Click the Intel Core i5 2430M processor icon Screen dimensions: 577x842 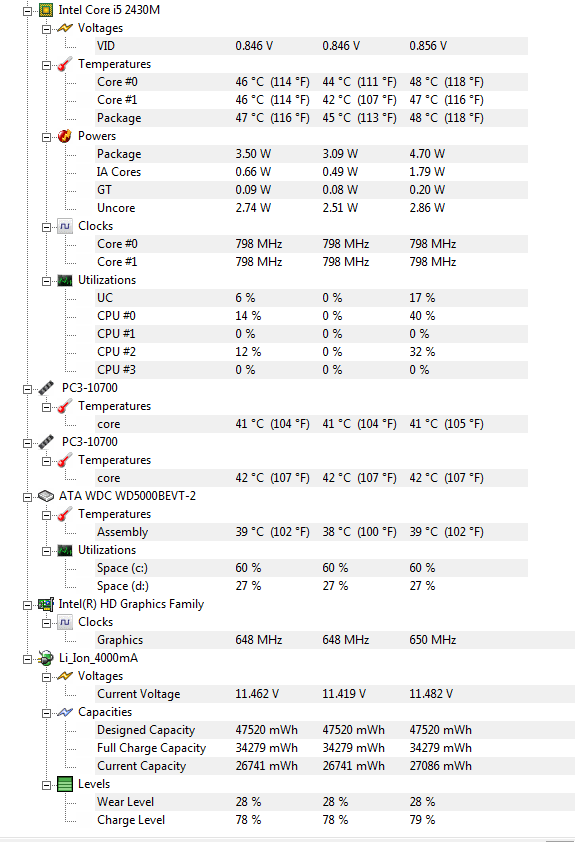click(46, 10)
